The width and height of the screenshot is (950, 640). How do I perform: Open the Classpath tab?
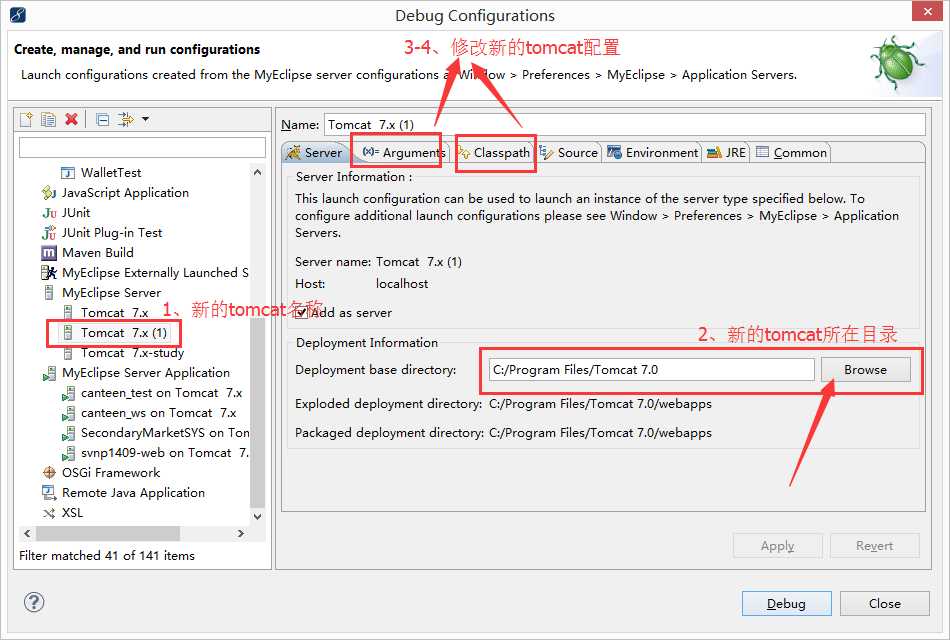[494, 153]
